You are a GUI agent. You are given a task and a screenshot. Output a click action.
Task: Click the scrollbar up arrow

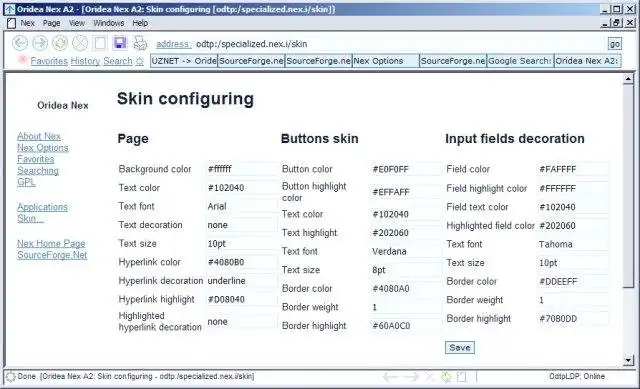[628, 78]
